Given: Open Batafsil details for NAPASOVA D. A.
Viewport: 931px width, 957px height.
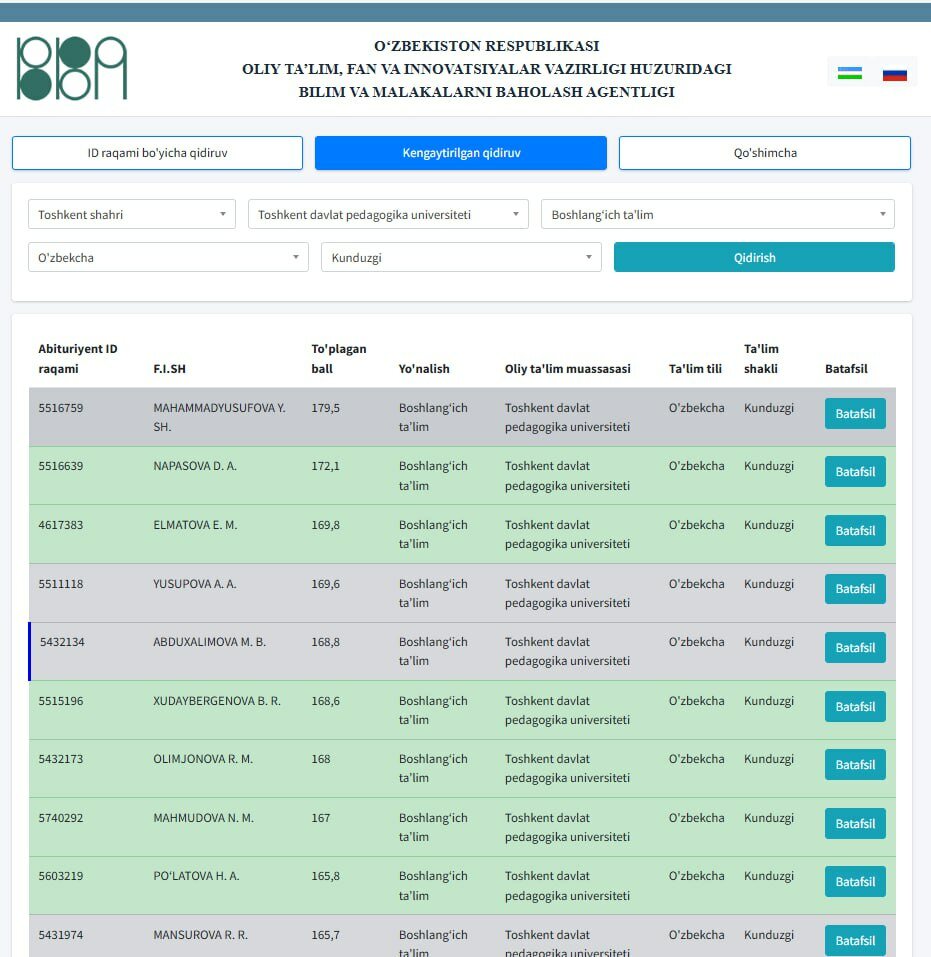Looking at the screenshot, I should [x=855, y=472].
